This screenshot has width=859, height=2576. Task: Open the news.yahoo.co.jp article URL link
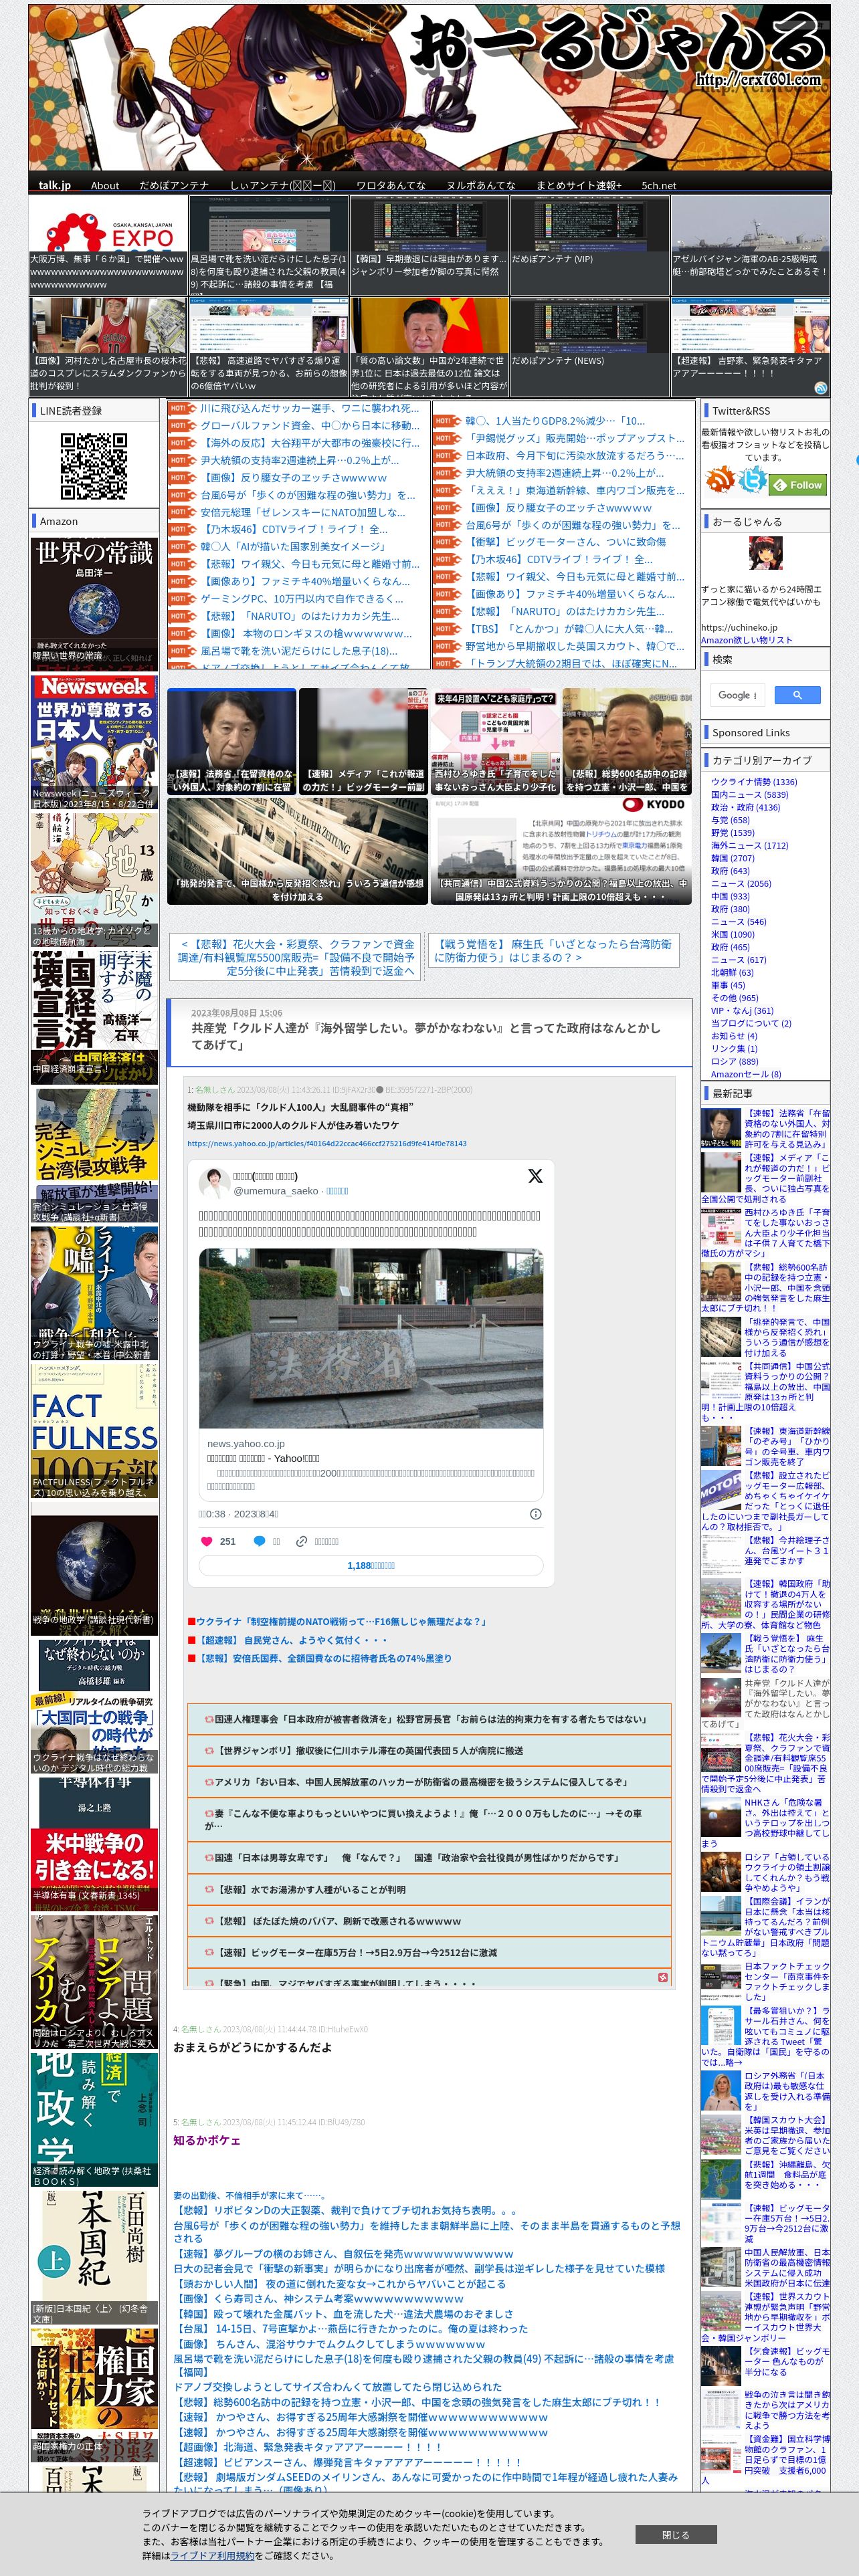[327, 1143]
